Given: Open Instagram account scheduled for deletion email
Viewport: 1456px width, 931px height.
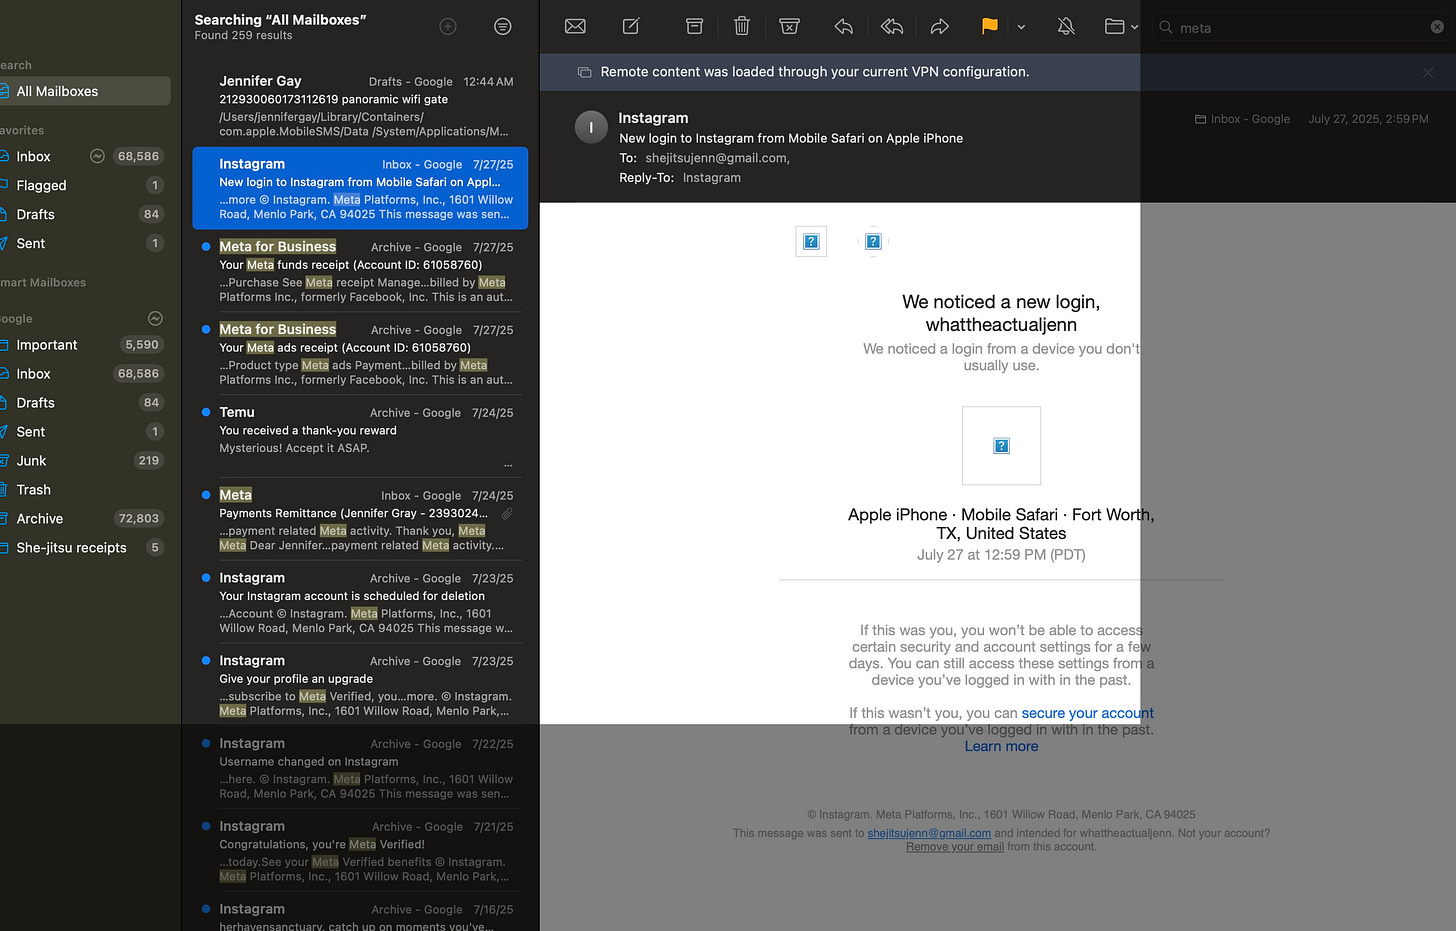Looking at the screenshot, I should (360, 604).
